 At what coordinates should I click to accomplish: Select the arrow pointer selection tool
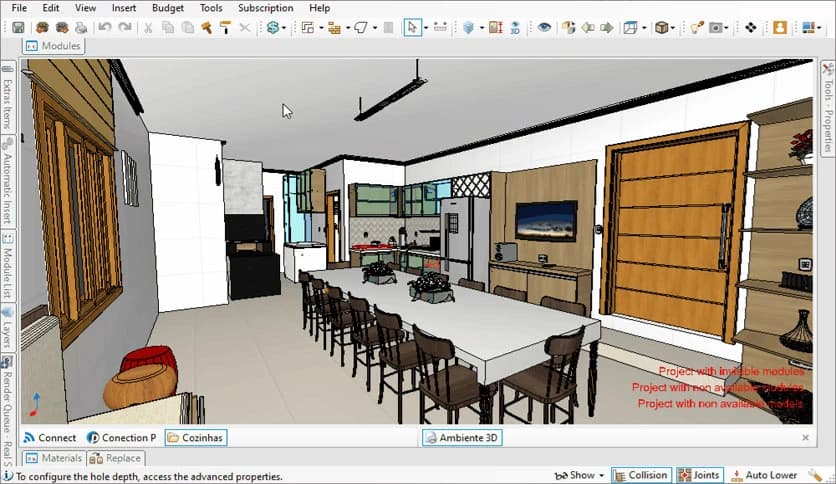point(412,28)
